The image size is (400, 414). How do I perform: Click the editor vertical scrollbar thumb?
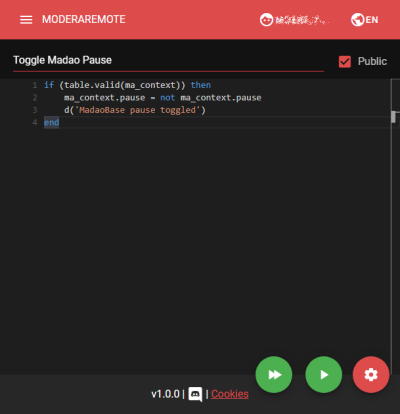pyautogui.click(x=393, y=117)
